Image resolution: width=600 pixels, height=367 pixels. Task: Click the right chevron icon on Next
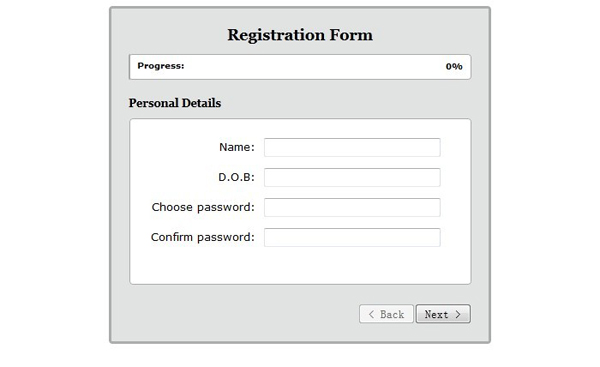(458, 315)
